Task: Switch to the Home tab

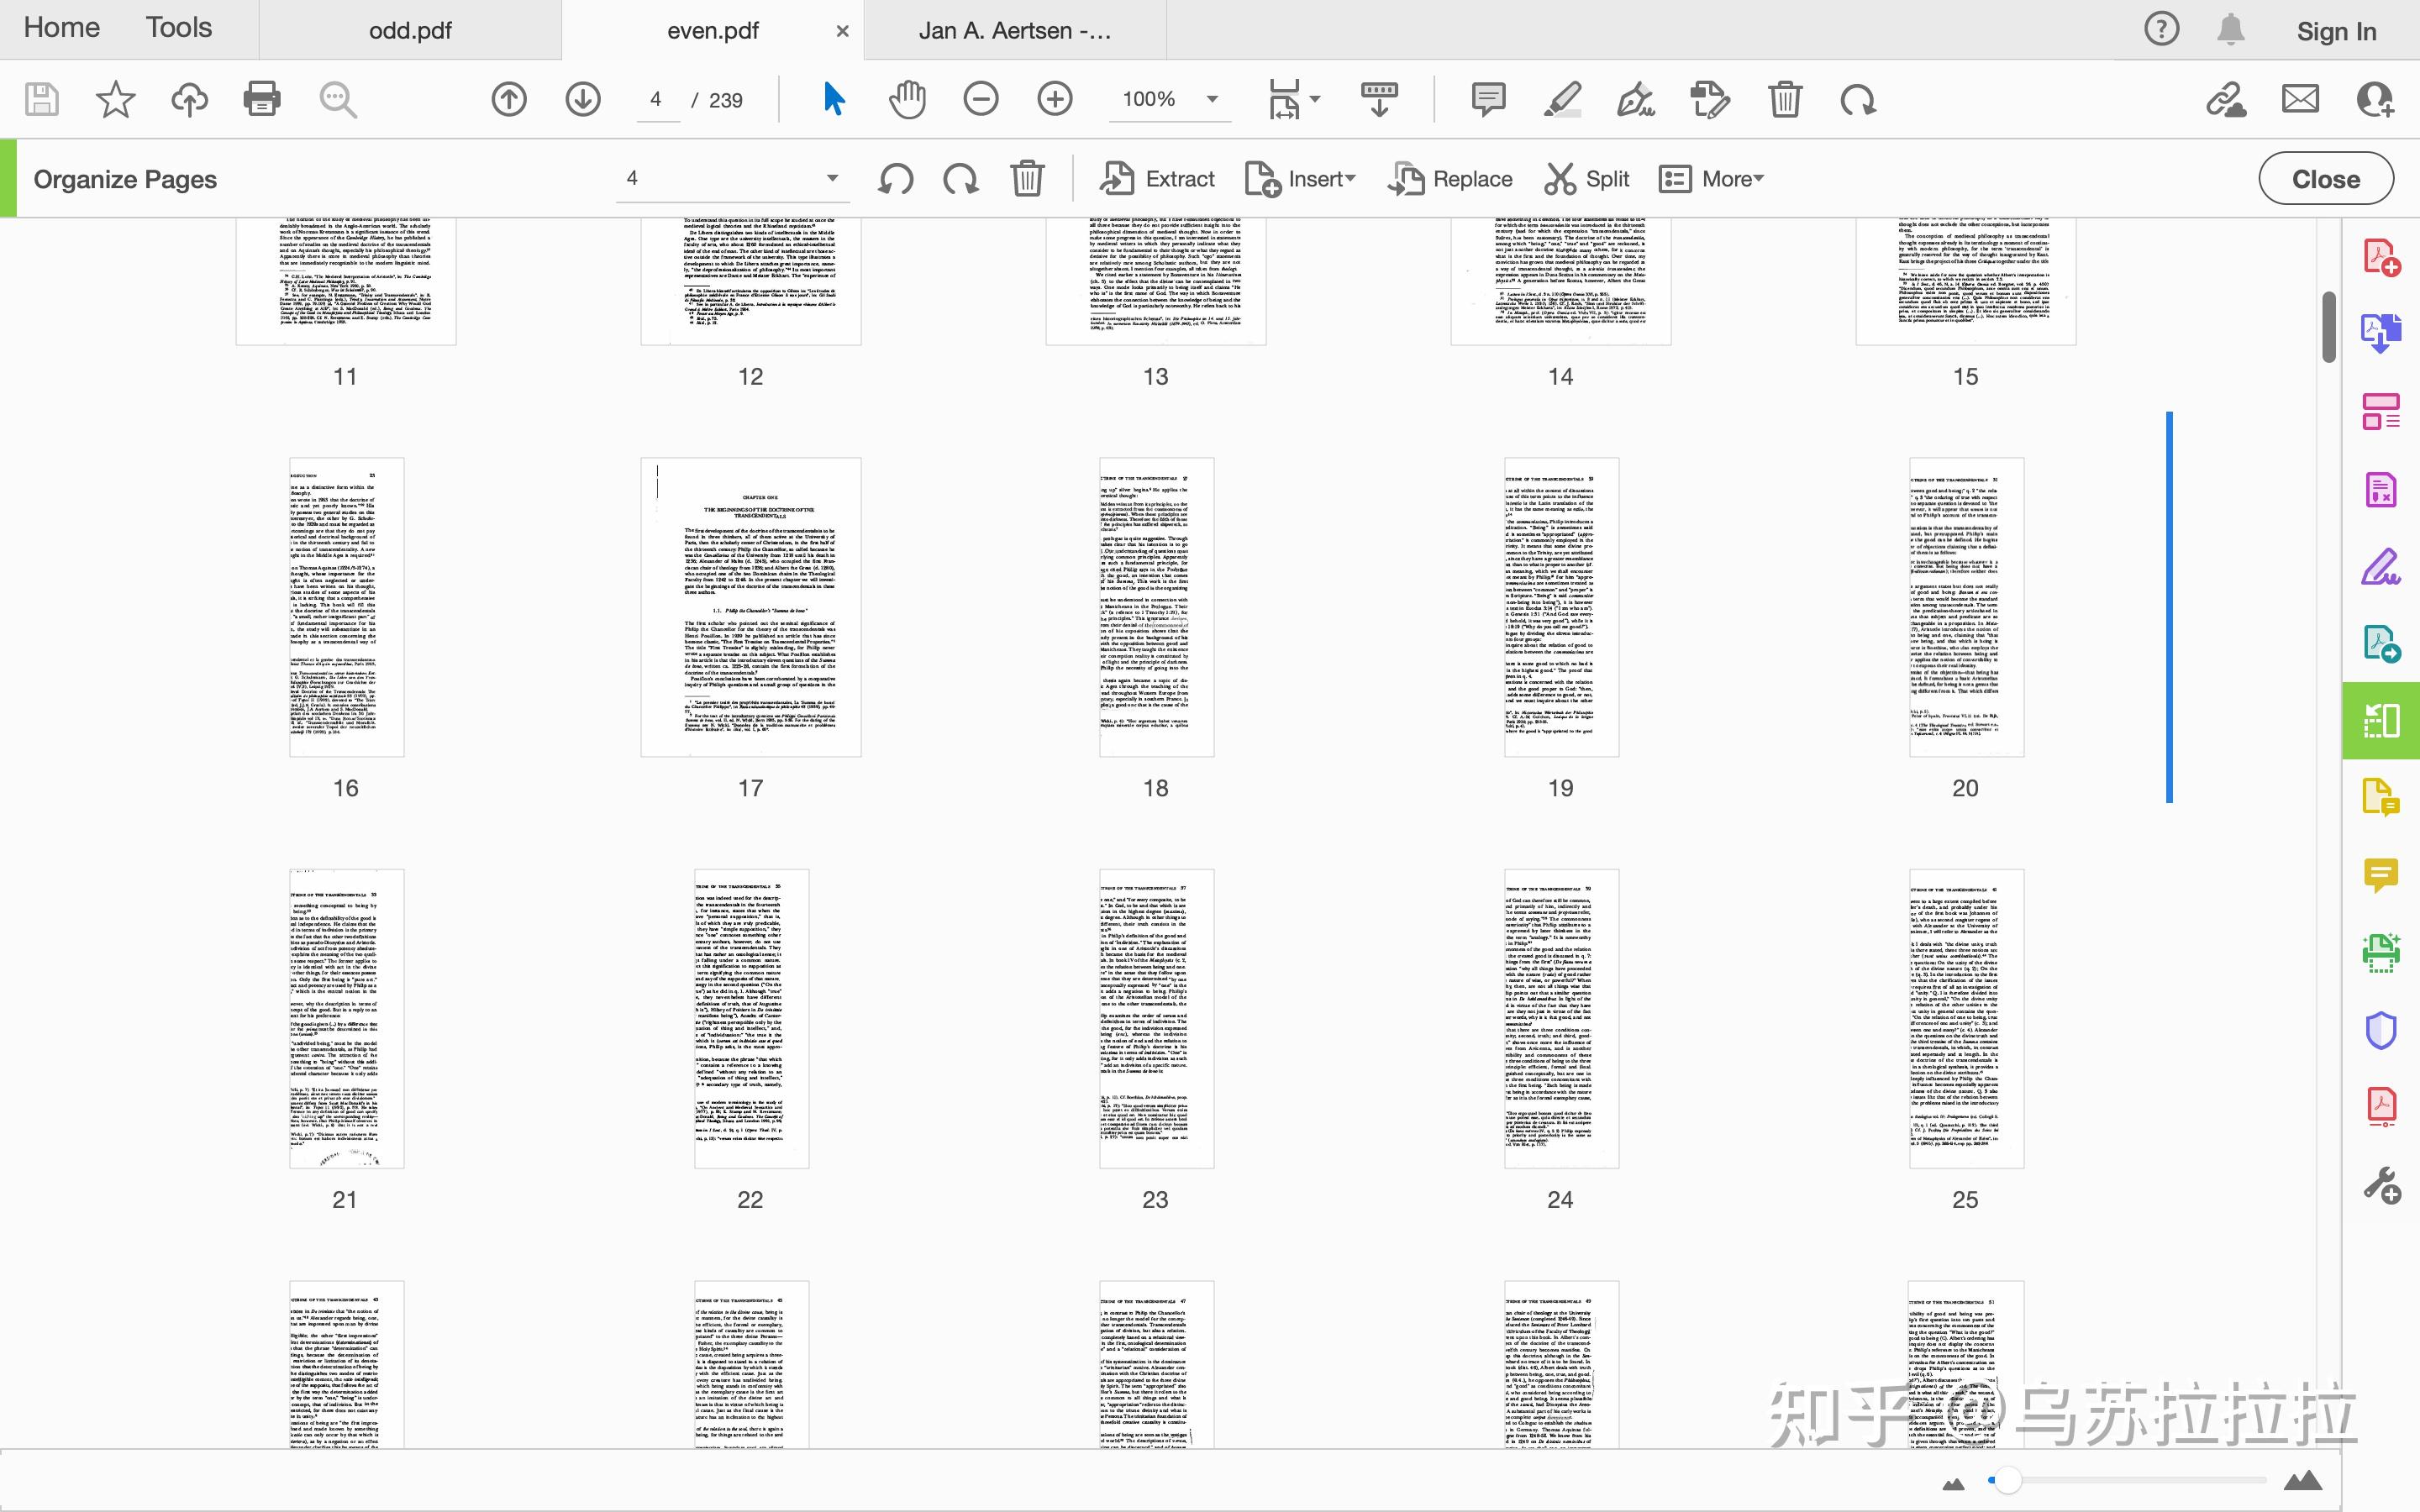Action: tap(61, 27)
